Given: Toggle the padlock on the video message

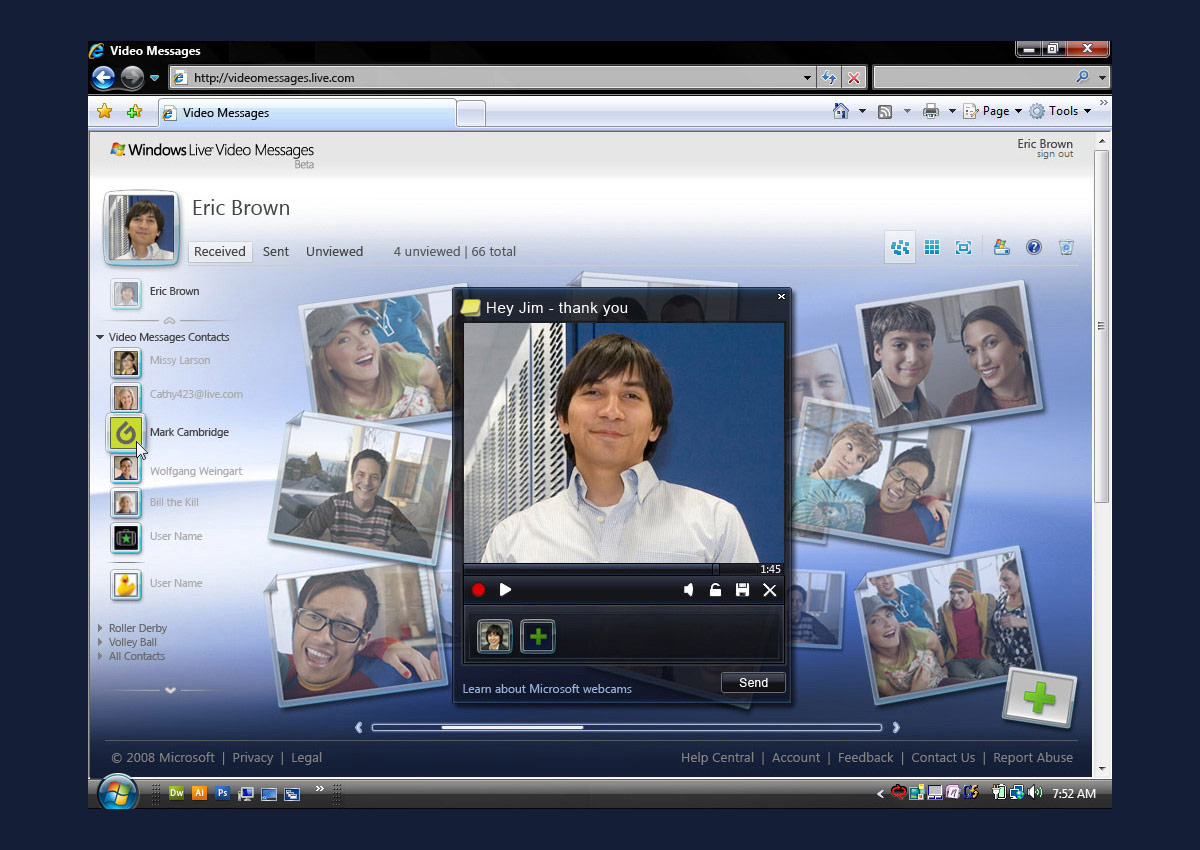Looking at the screenshot, I should point(715,590).
